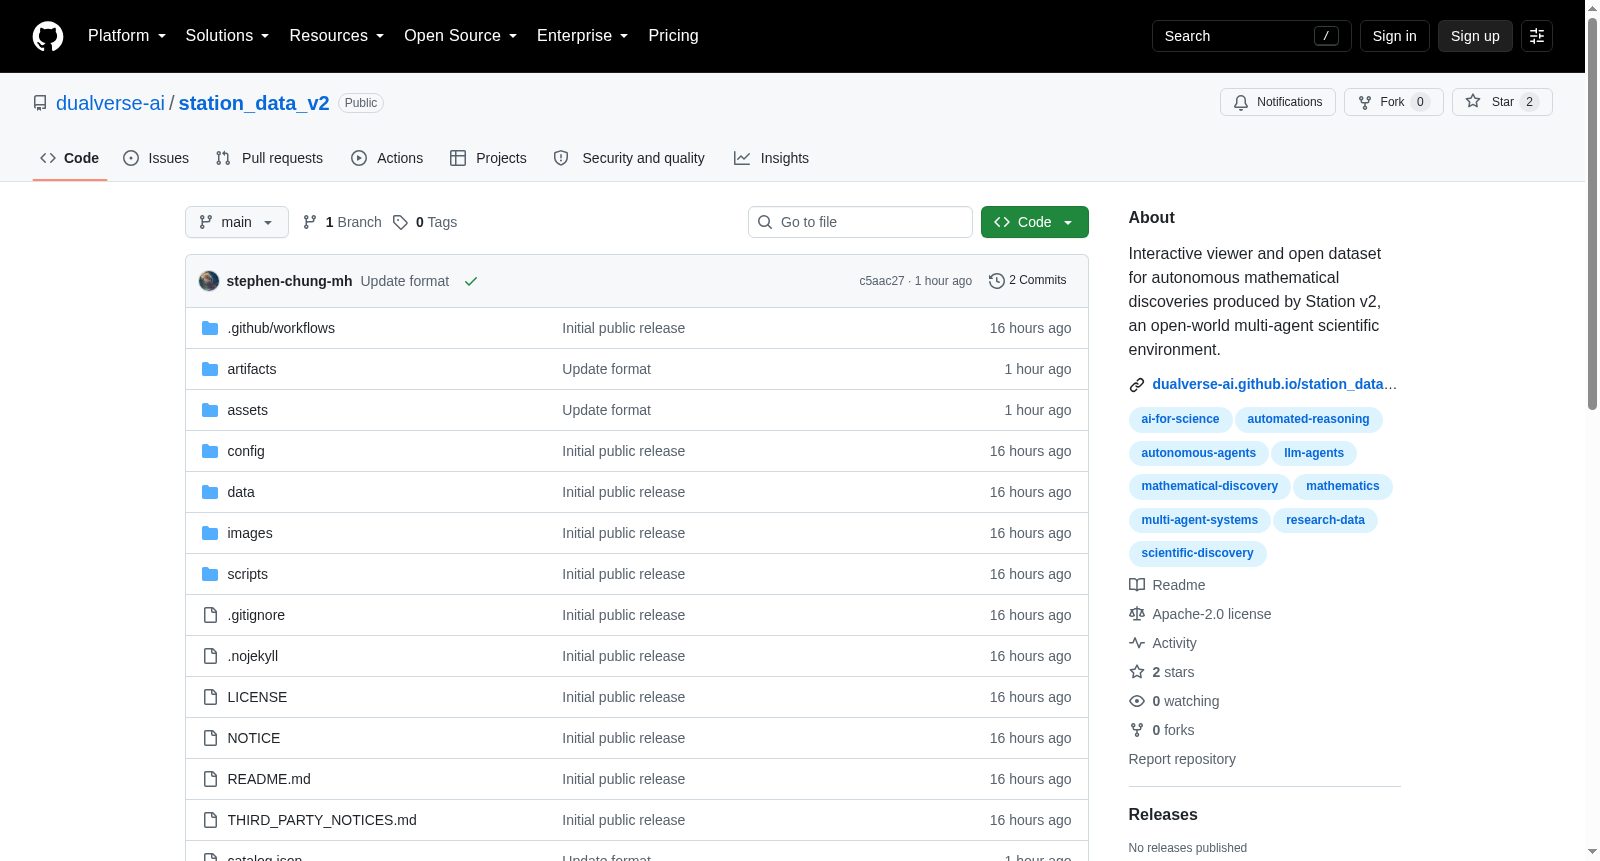The image size is (1600, 861).
Task: Select the multi-agent-systems topic tag
Action: click(x=1199, y=520)
